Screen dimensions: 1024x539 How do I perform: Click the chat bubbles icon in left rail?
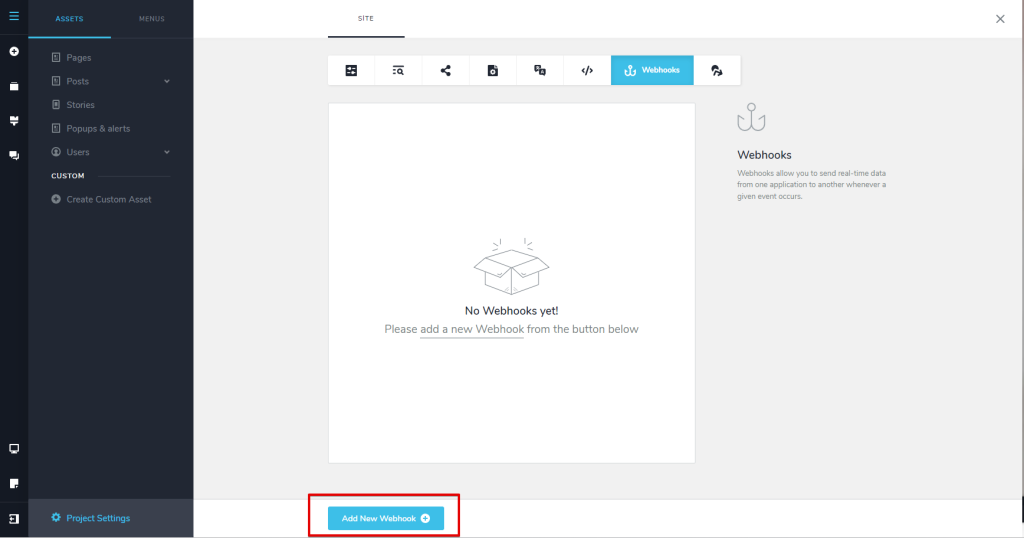tap(14, 155)
